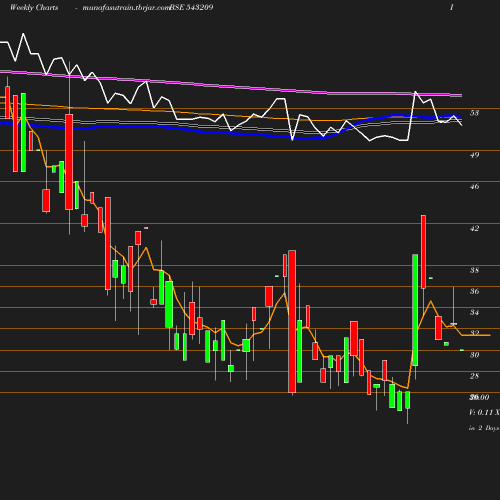Click the "34" price axis label

click(x=474, y=312)
